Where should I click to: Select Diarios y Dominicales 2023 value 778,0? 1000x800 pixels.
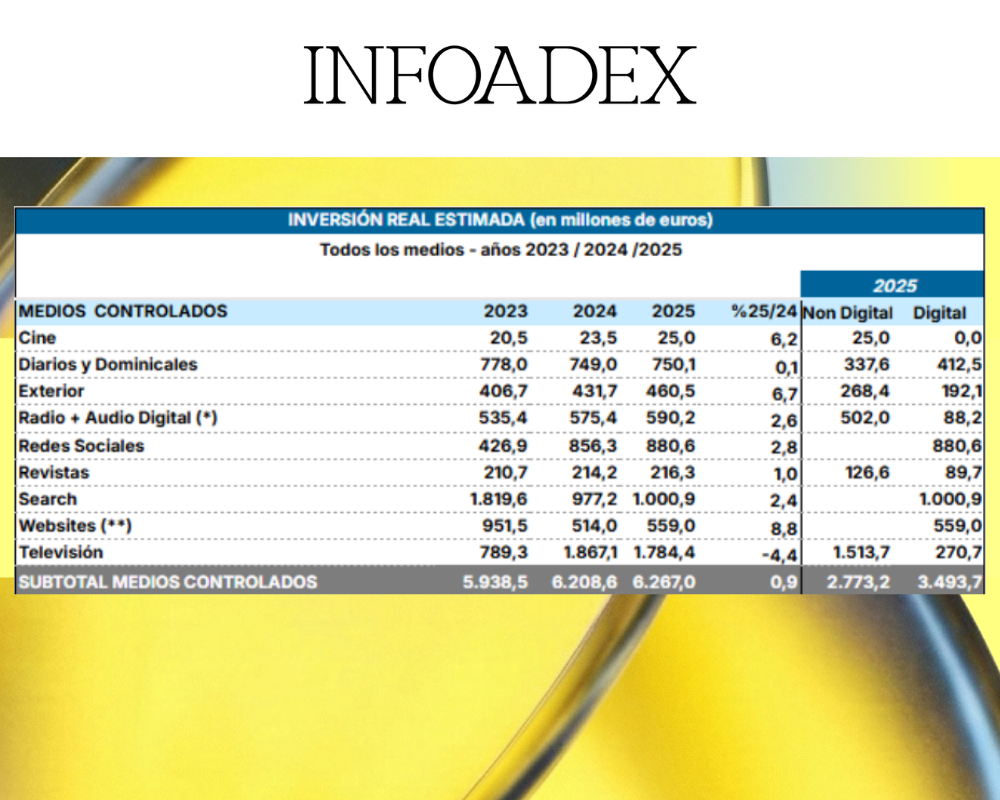pos(504,364)
